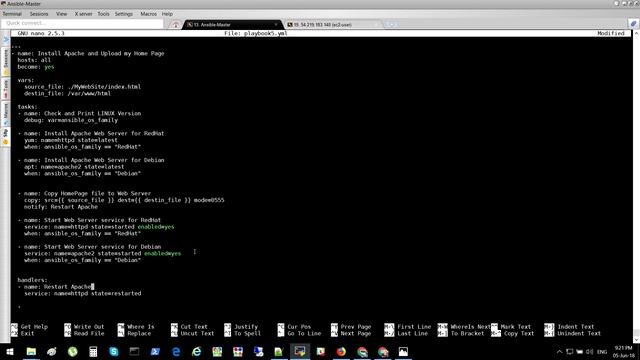Click the terminal vertical scrollbar

[636, 186]
